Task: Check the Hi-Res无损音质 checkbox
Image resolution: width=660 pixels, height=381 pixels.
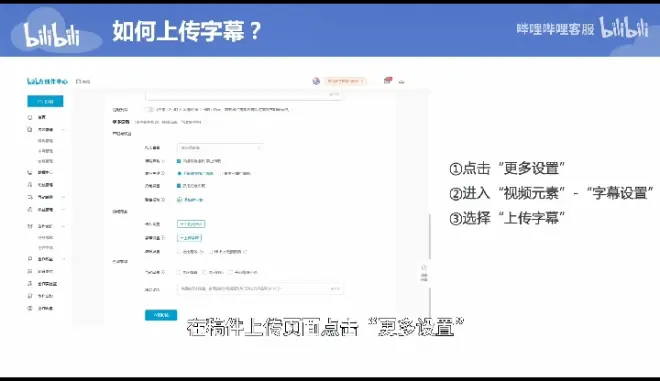Action: tap(210, 252)
